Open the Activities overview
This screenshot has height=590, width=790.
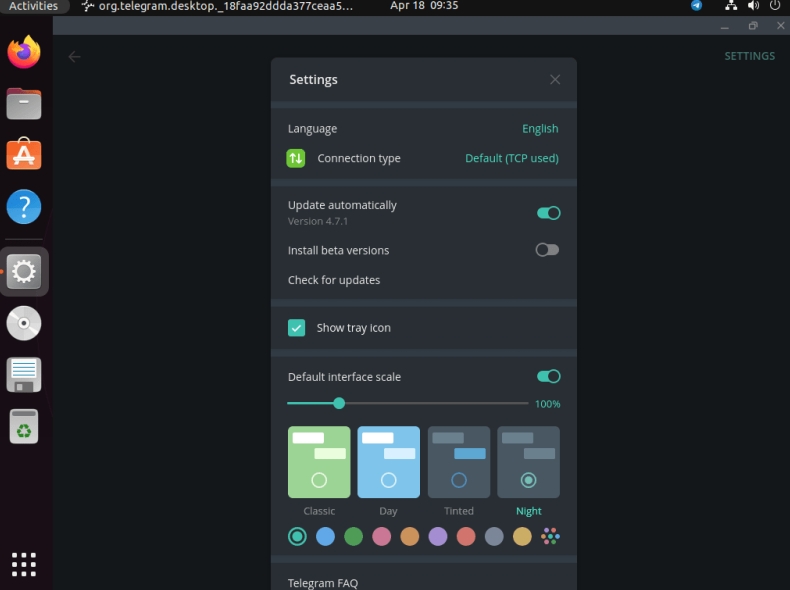pos(33,6)
